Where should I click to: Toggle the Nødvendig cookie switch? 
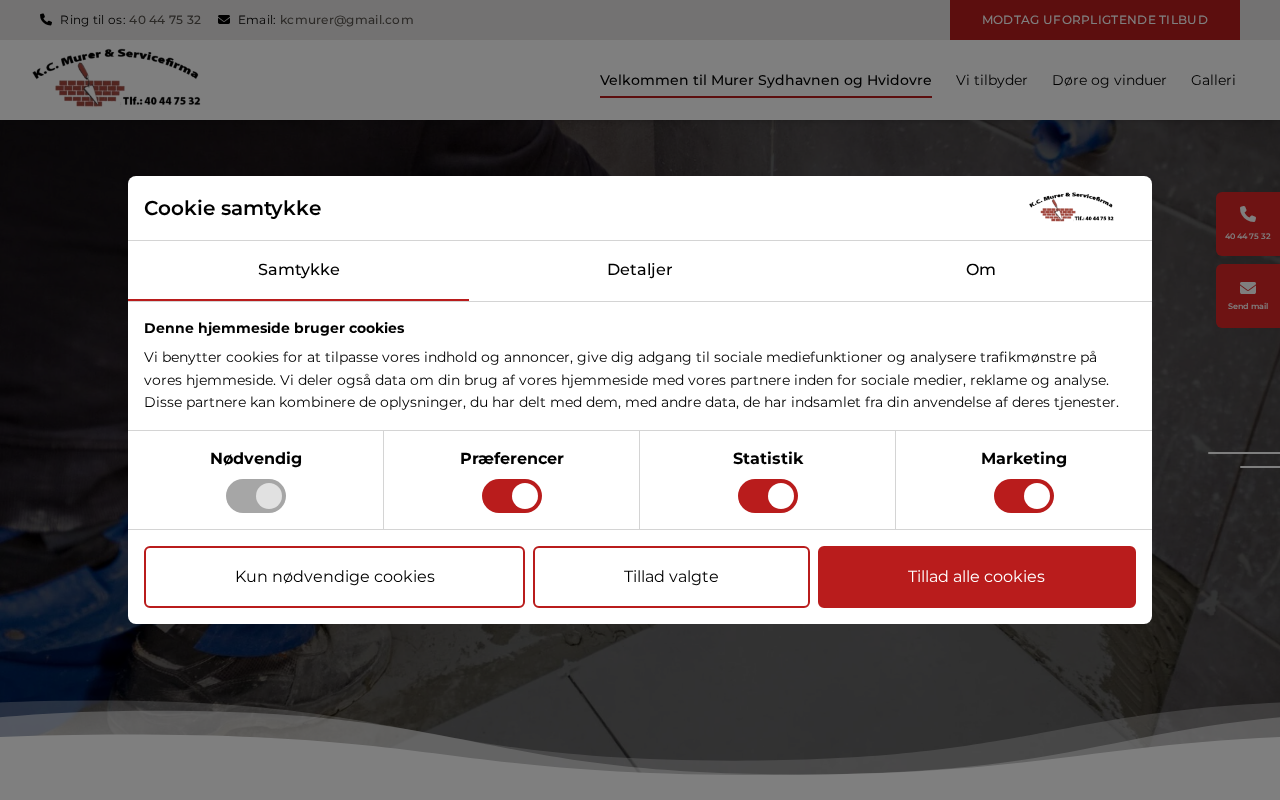256,496
